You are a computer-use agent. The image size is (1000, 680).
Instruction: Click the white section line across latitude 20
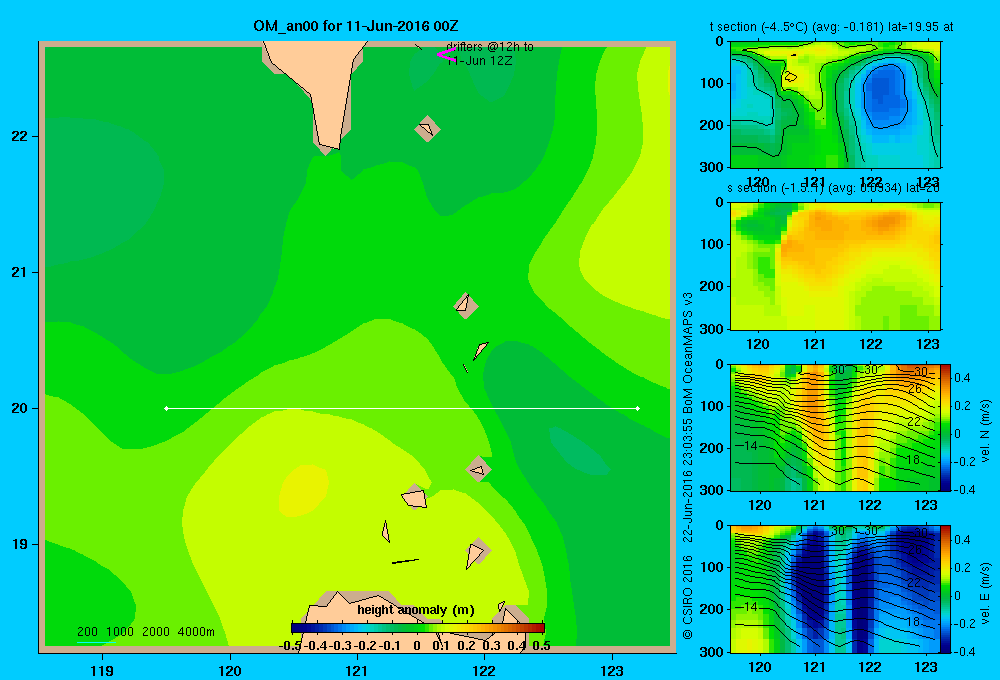pyautogui.click(x=402, y=408)
